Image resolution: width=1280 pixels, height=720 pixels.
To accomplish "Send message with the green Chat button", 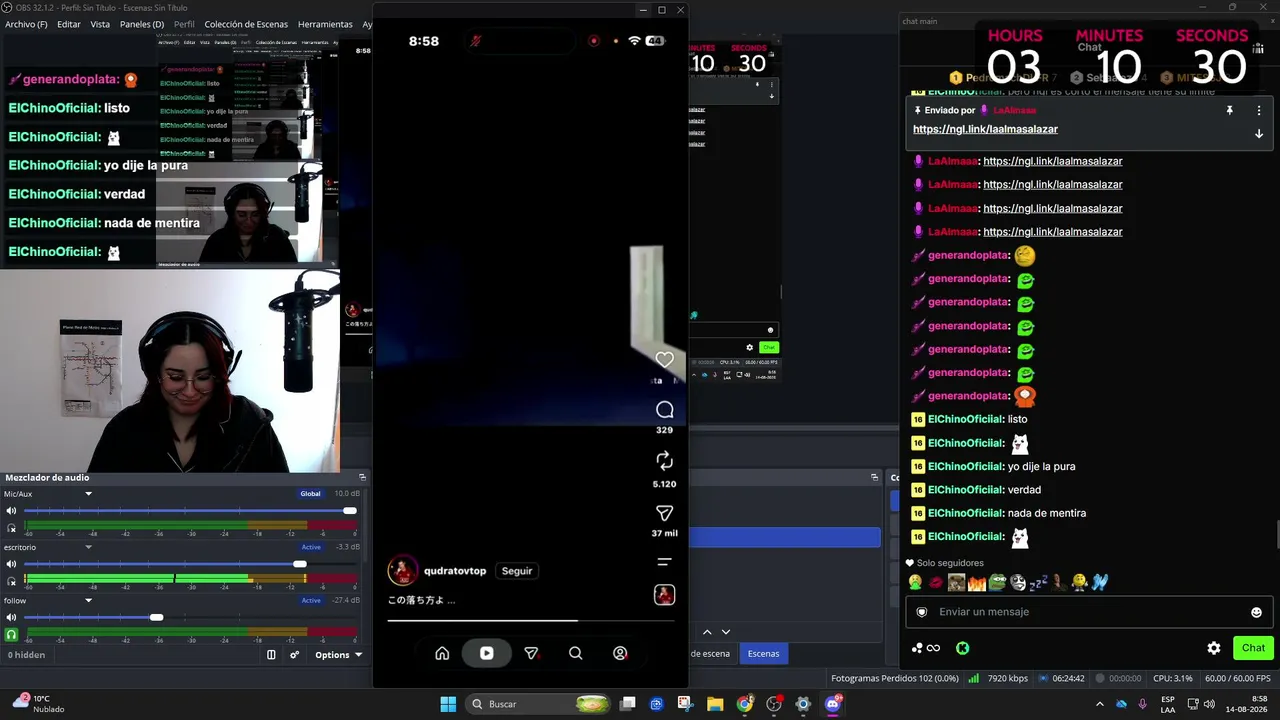I will click(x=1253, y=648).
